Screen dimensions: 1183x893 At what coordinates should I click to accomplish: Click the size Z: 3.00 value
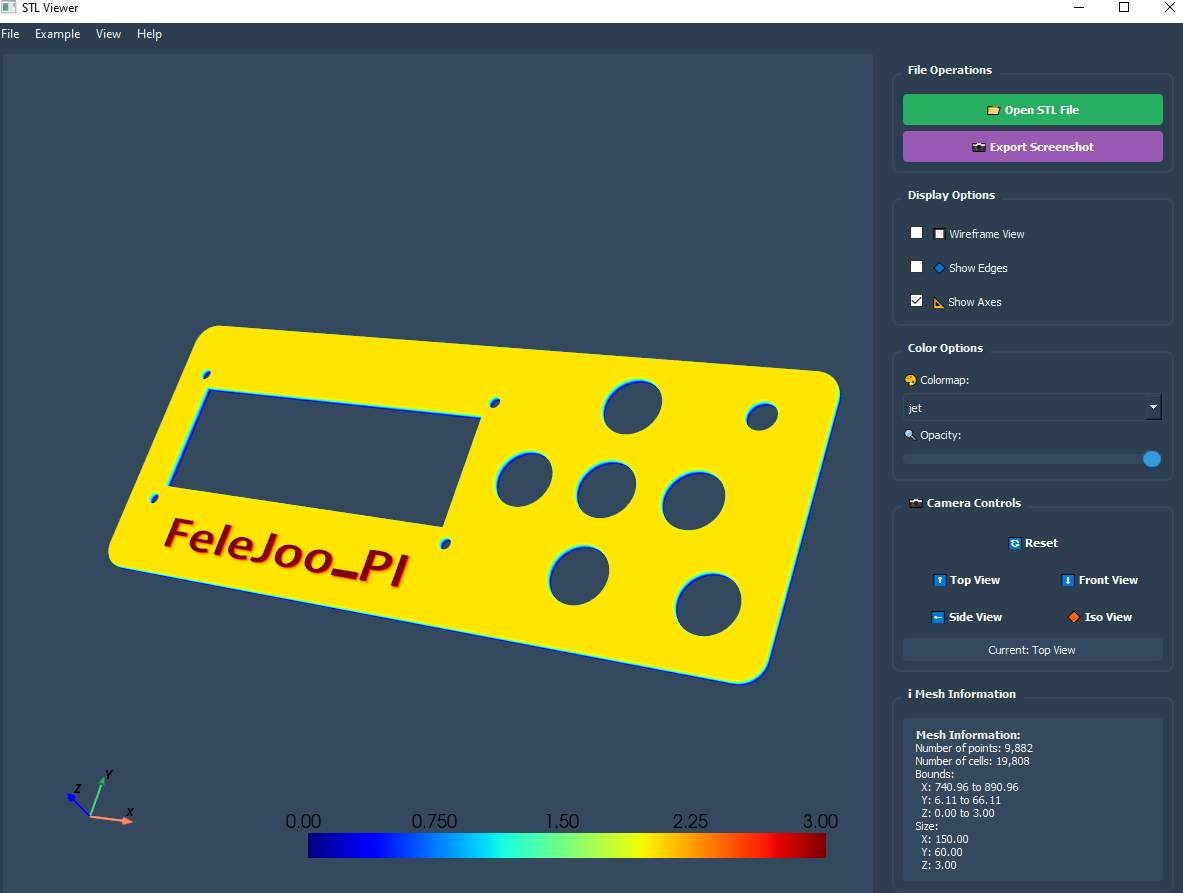[x=939, y=865]
